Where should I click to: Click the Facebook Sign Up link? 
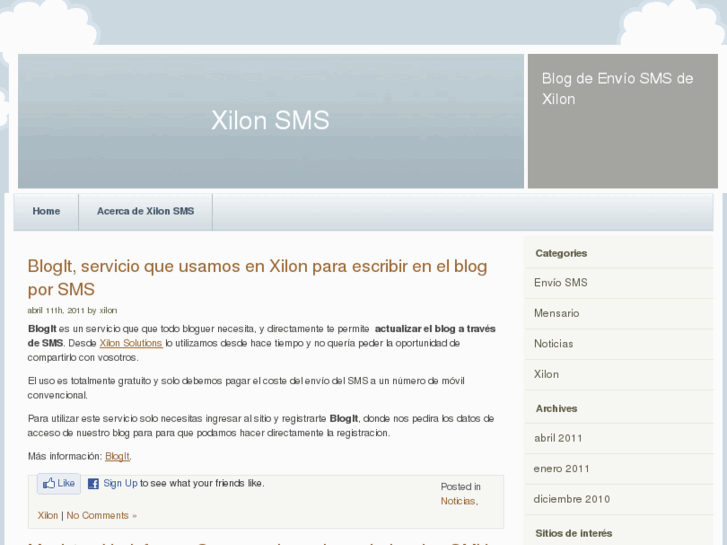[x=120, y=483]
